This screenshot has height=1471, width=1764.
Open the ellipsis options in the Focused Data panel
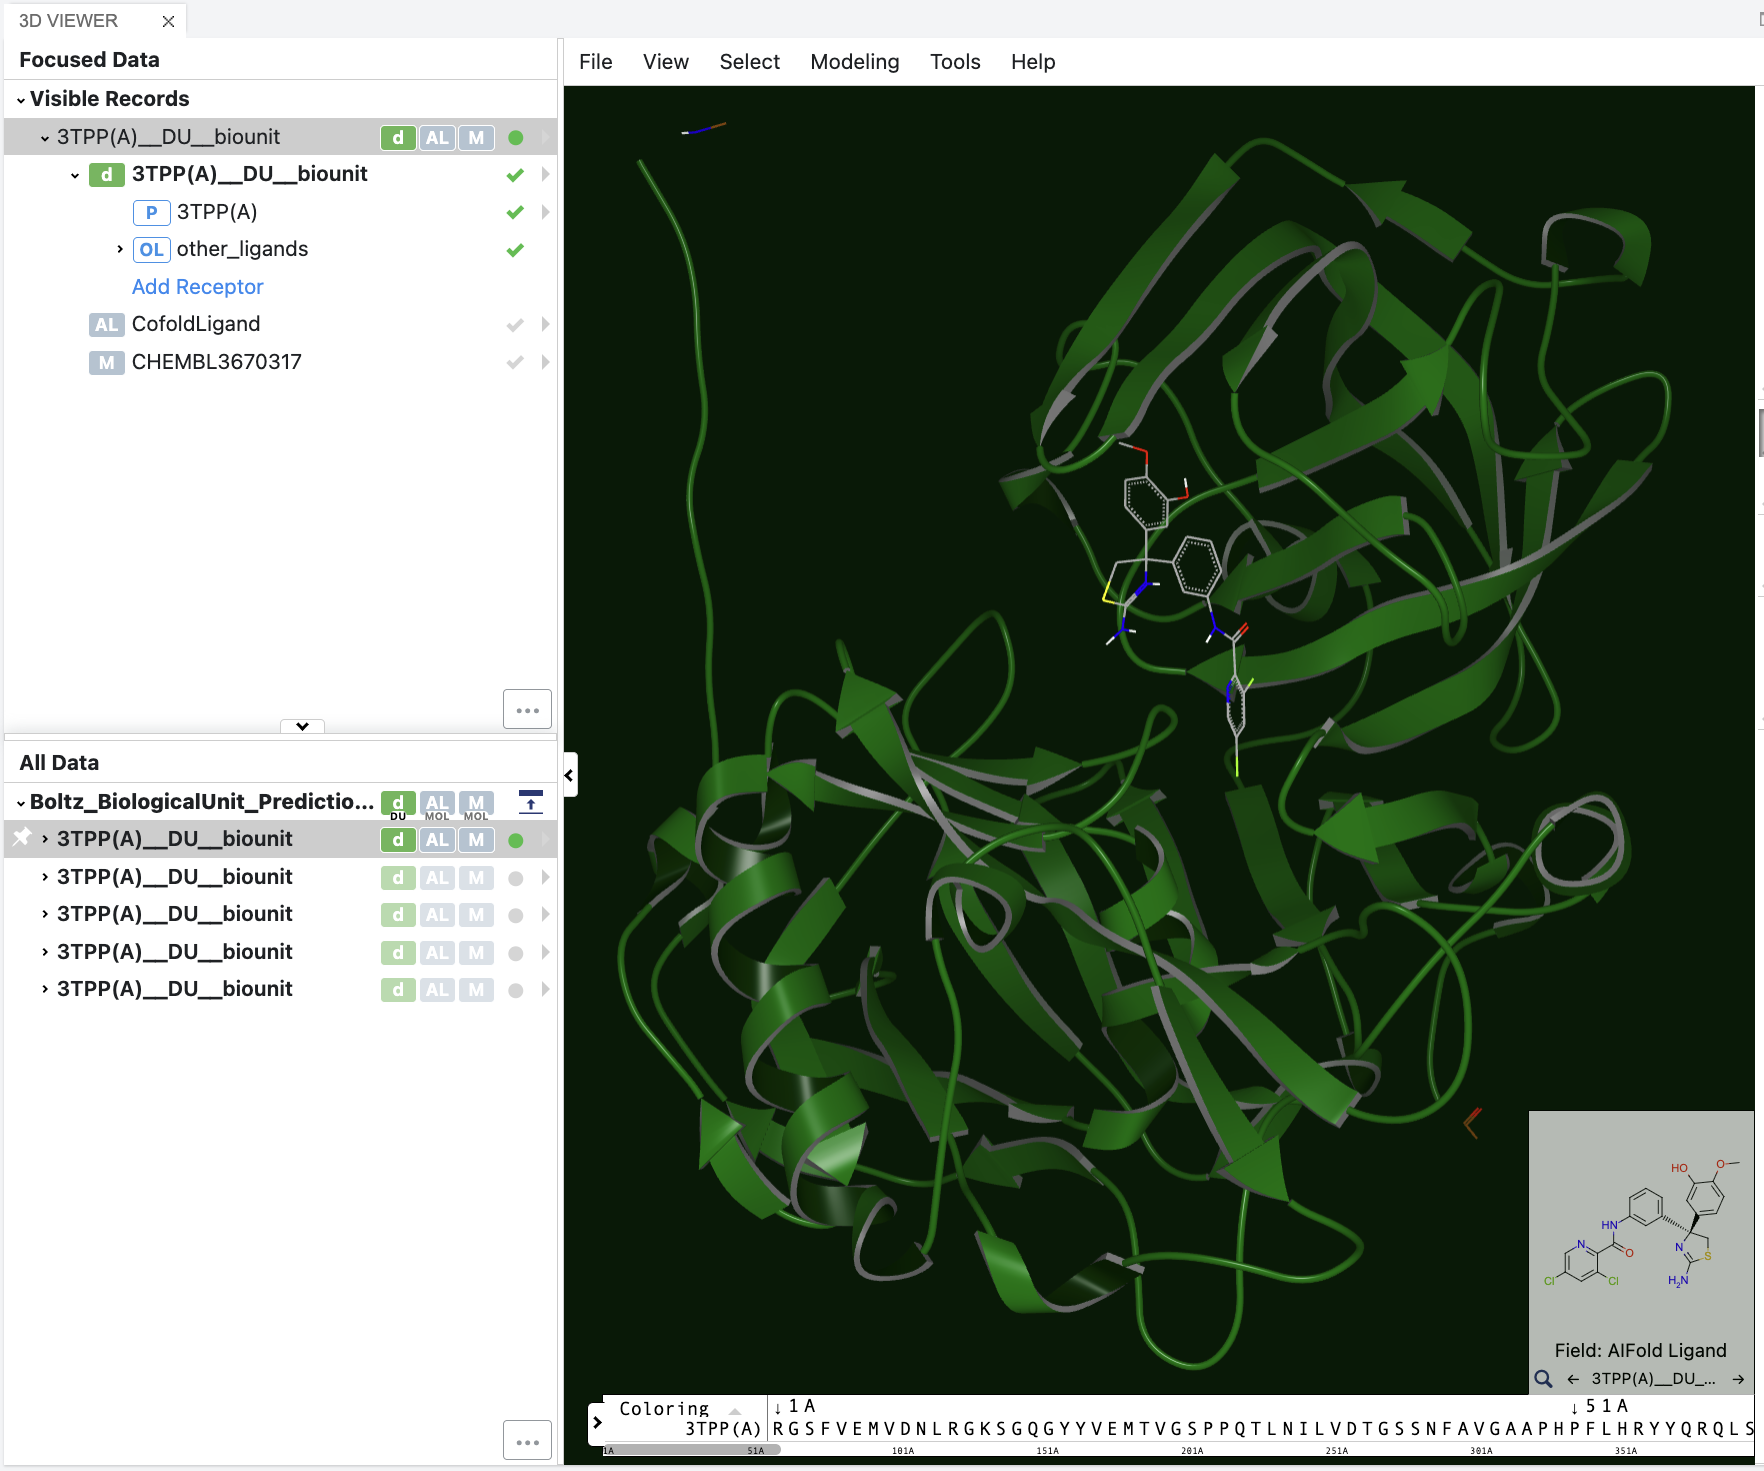coord(526,708)
